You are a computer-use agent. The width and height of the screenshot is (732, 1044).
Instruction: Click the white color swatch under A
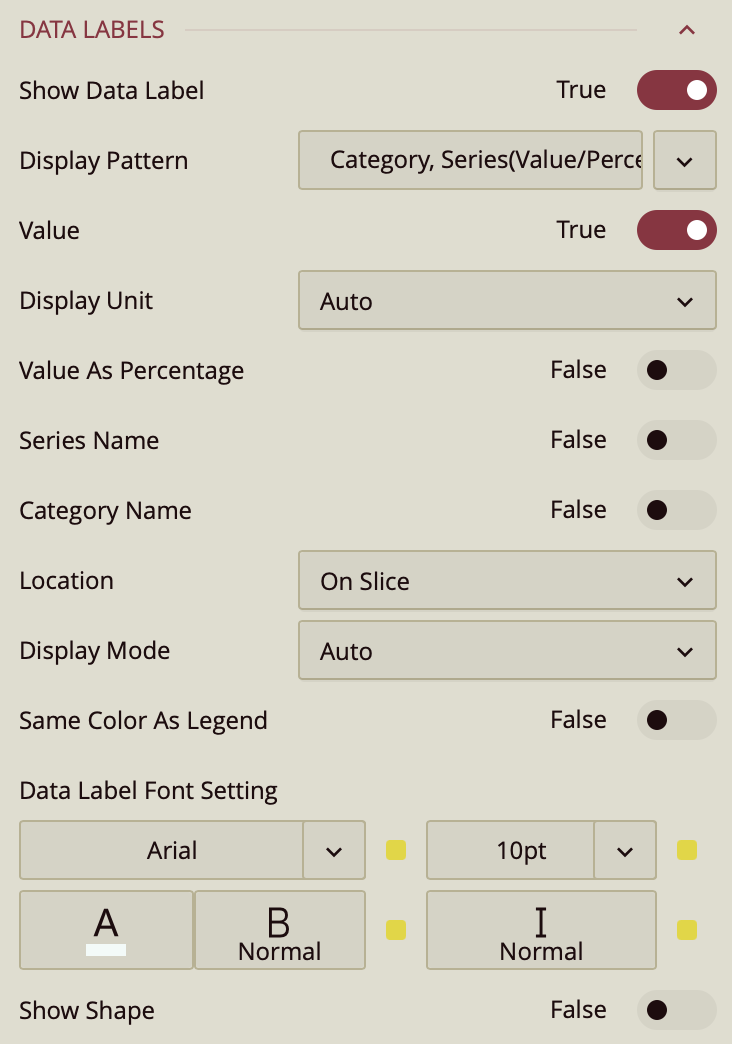pos(106,949)
